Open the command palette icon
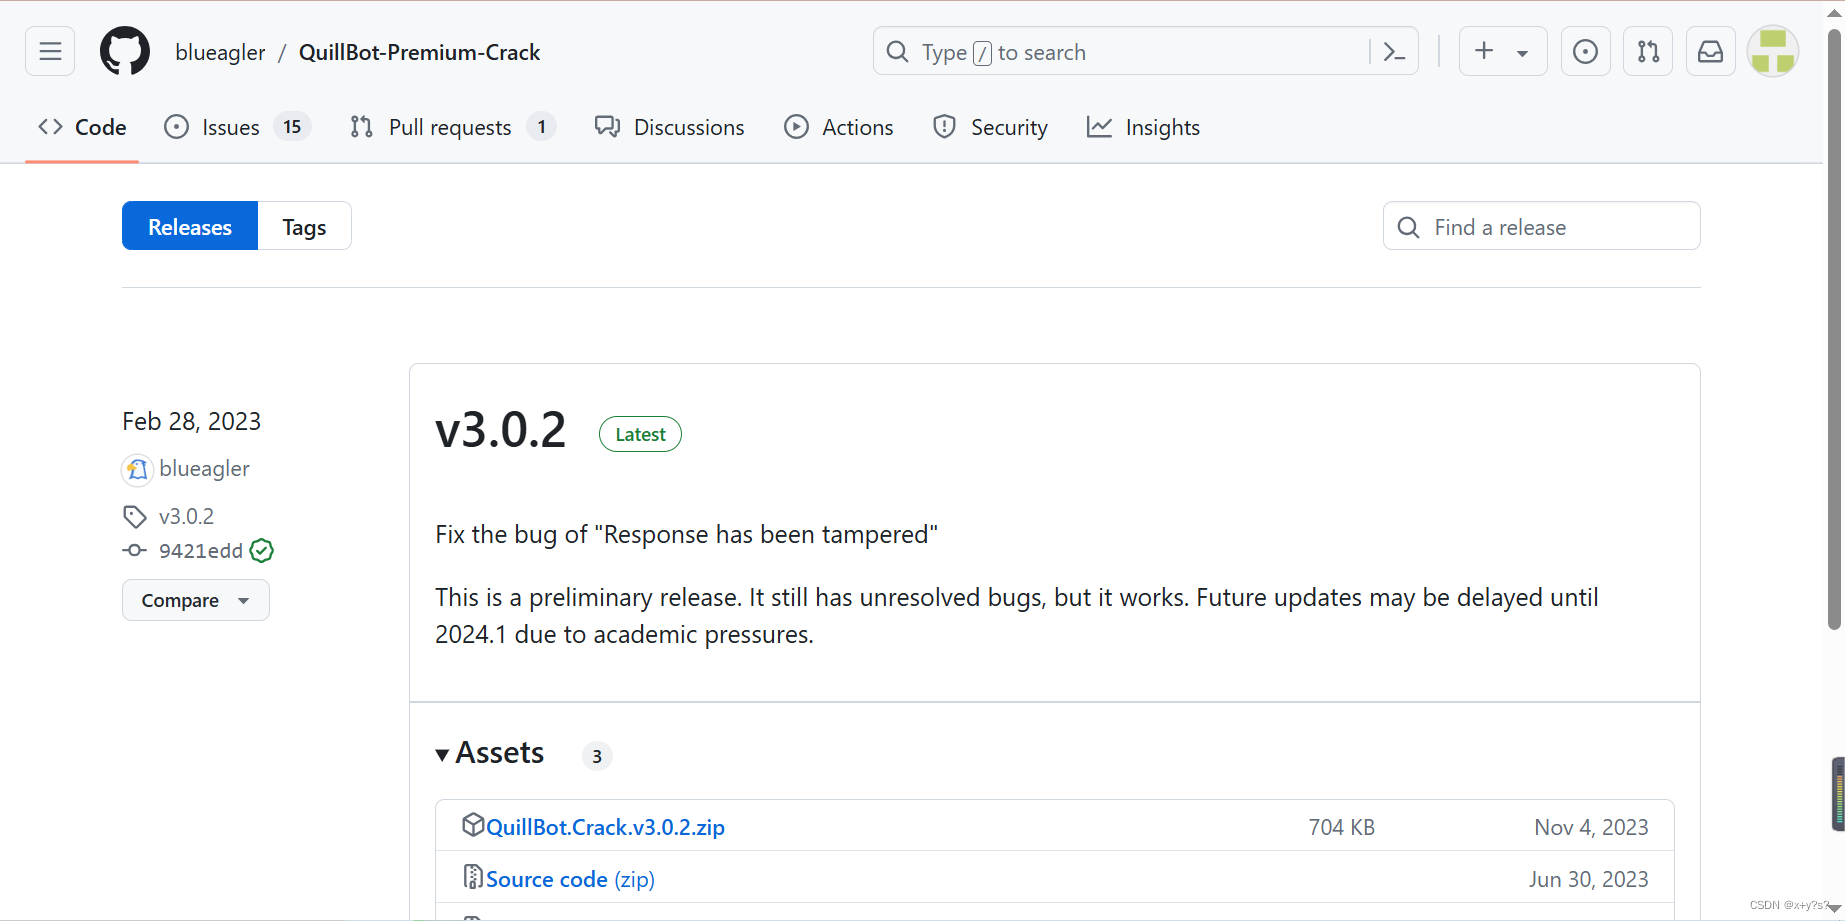Image resolution: width=1845 pixels, height=921 pixels. point(1394,51)
